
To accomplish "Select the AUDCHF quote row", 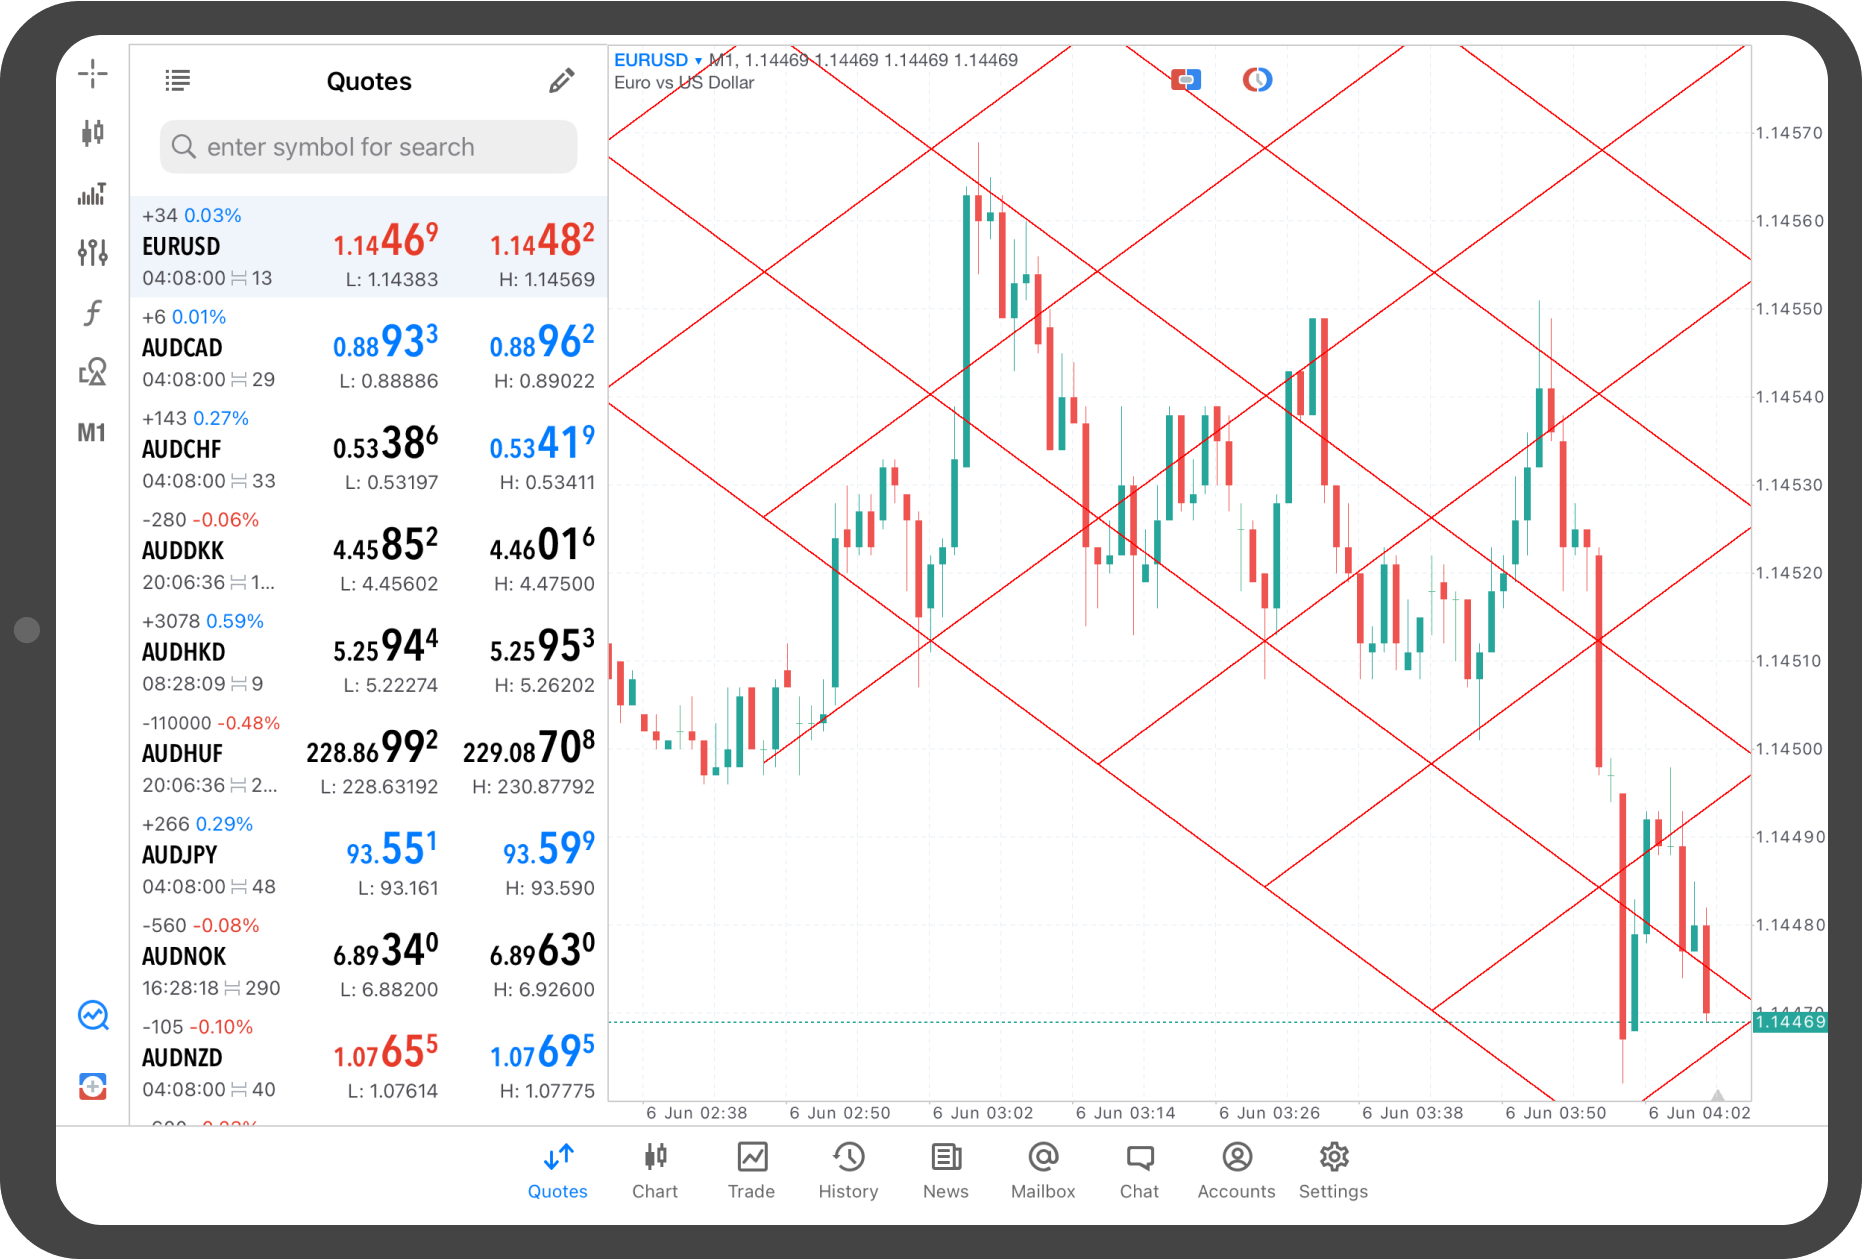I will coord(369,449).
